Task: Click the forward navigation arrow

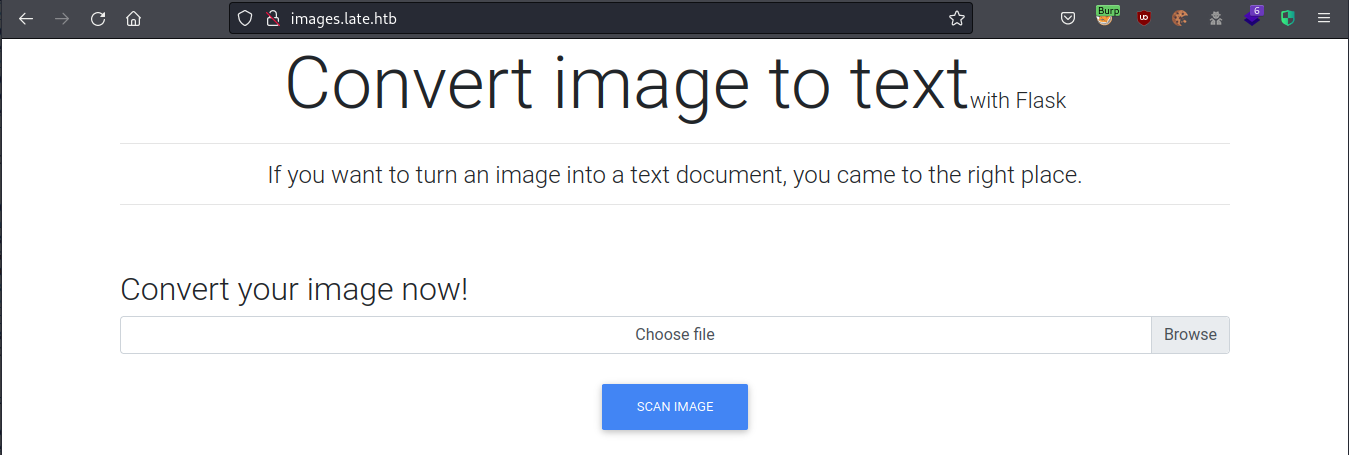Action: tap(62, 18)
